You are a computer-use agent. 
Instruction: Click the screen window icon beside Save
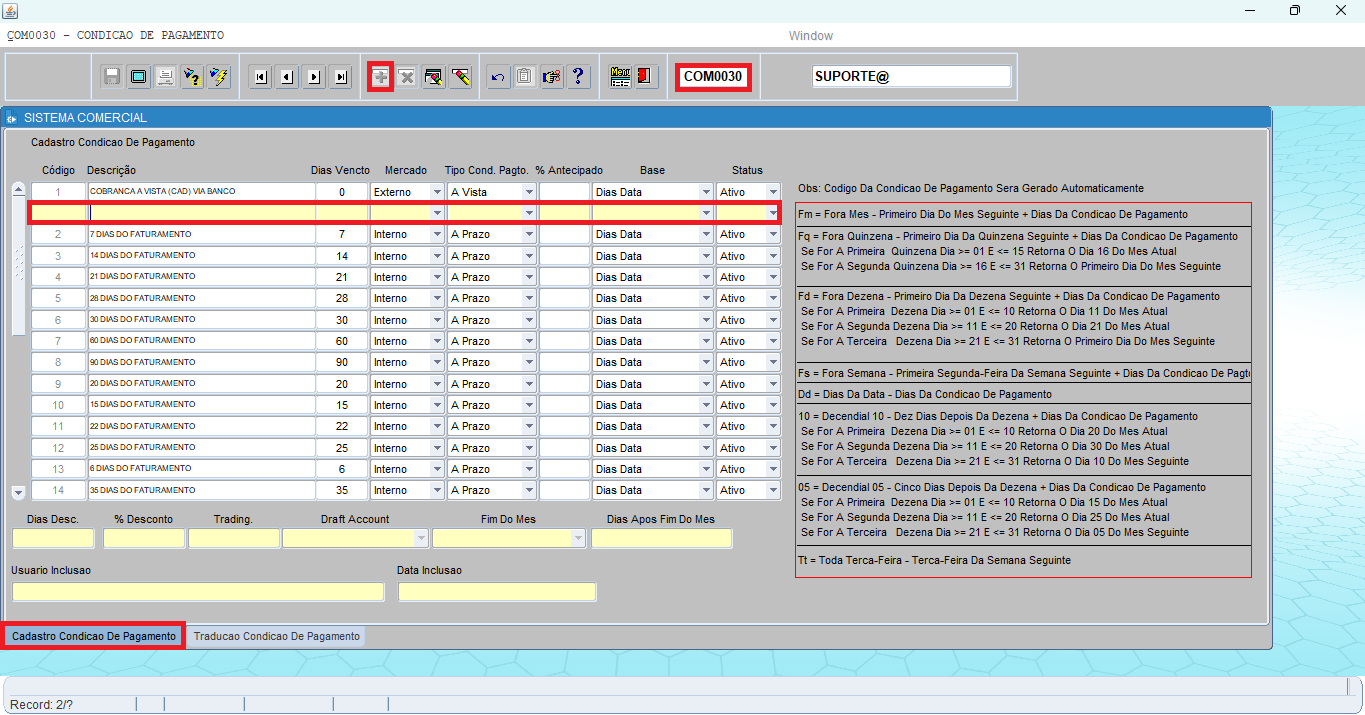[139, 77]
